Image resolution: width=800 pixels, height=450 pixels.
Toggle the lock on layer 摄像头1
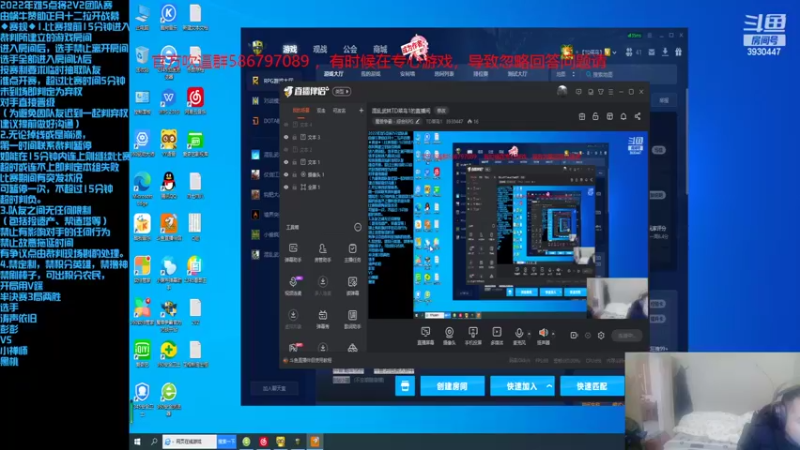pos(294,174)
